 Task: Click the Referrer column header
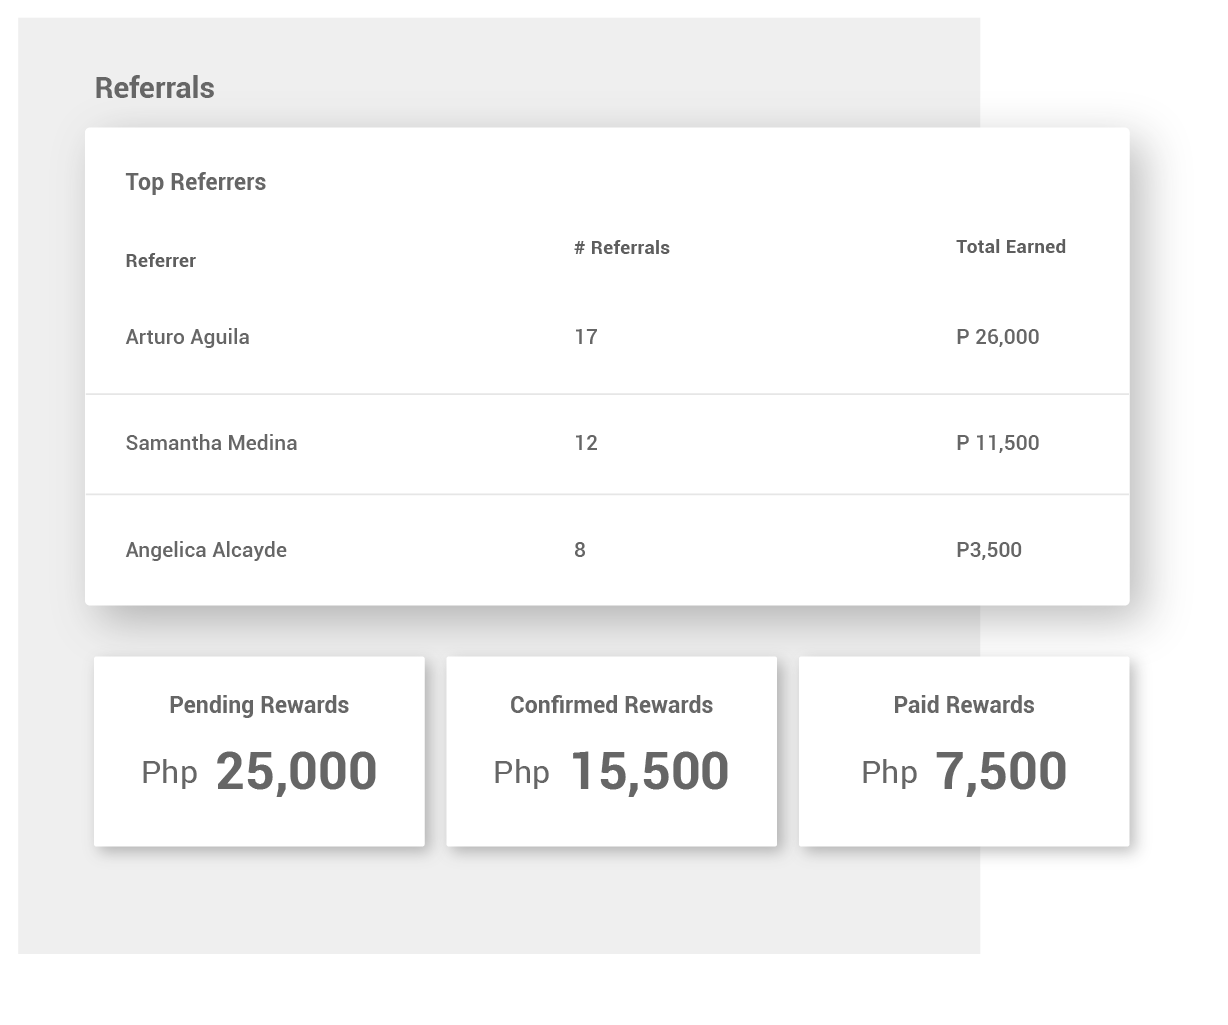[161, 261]
